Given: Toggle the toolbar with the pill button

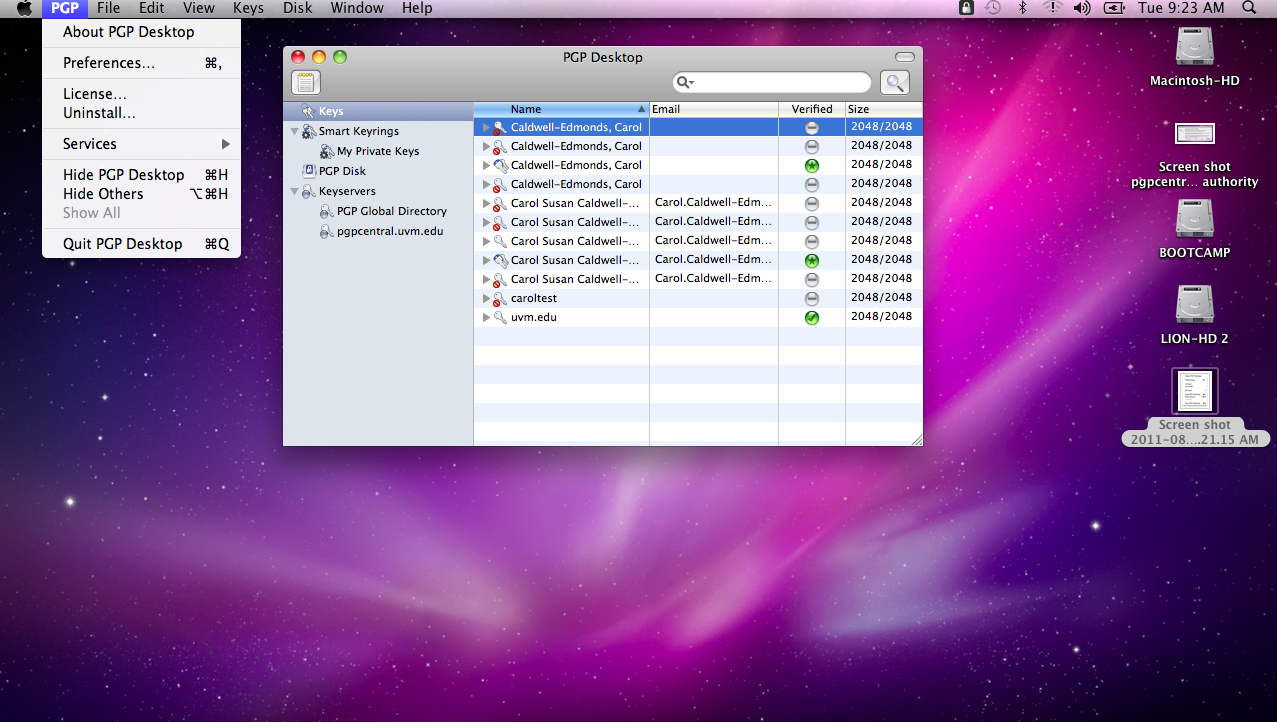Looking at the screenshot, I should coord(904,57).
